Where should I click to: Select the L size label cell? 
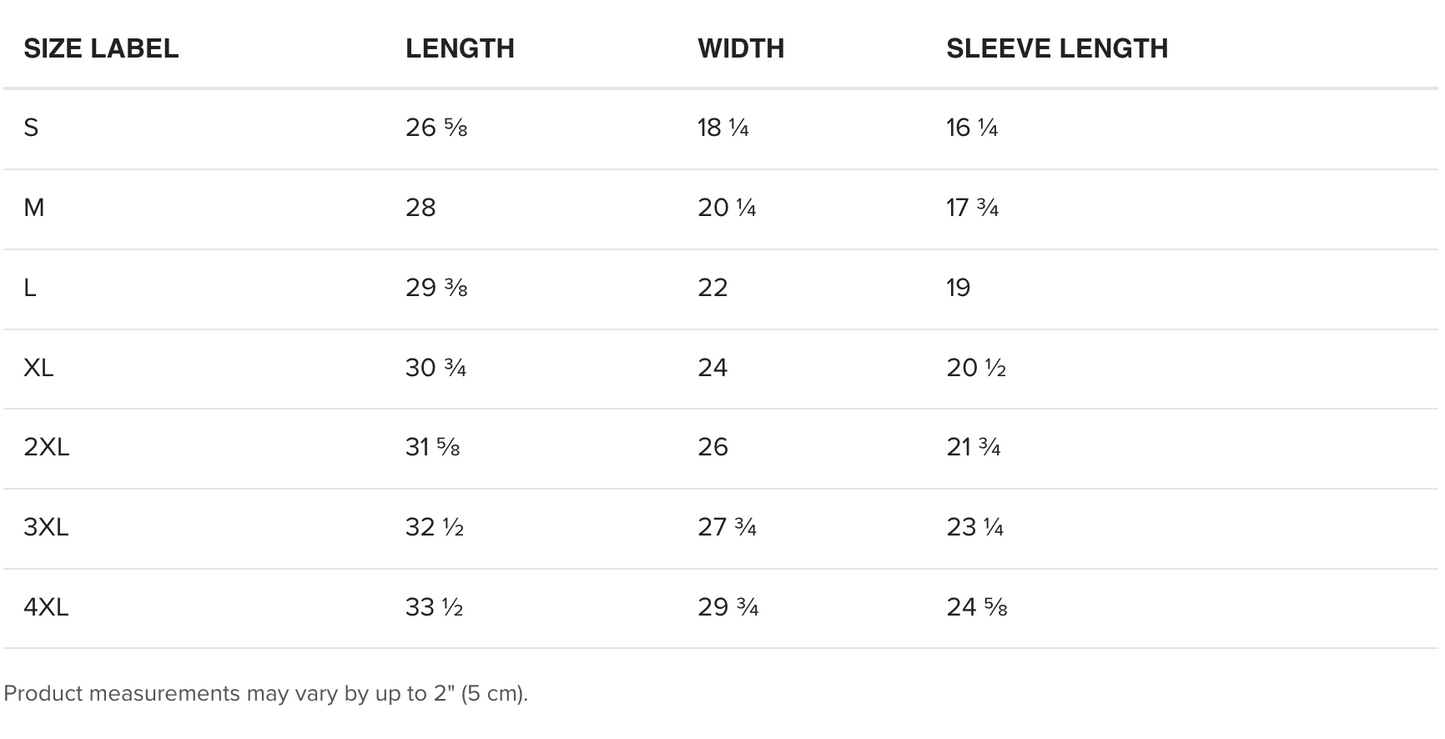coord(30,288)
